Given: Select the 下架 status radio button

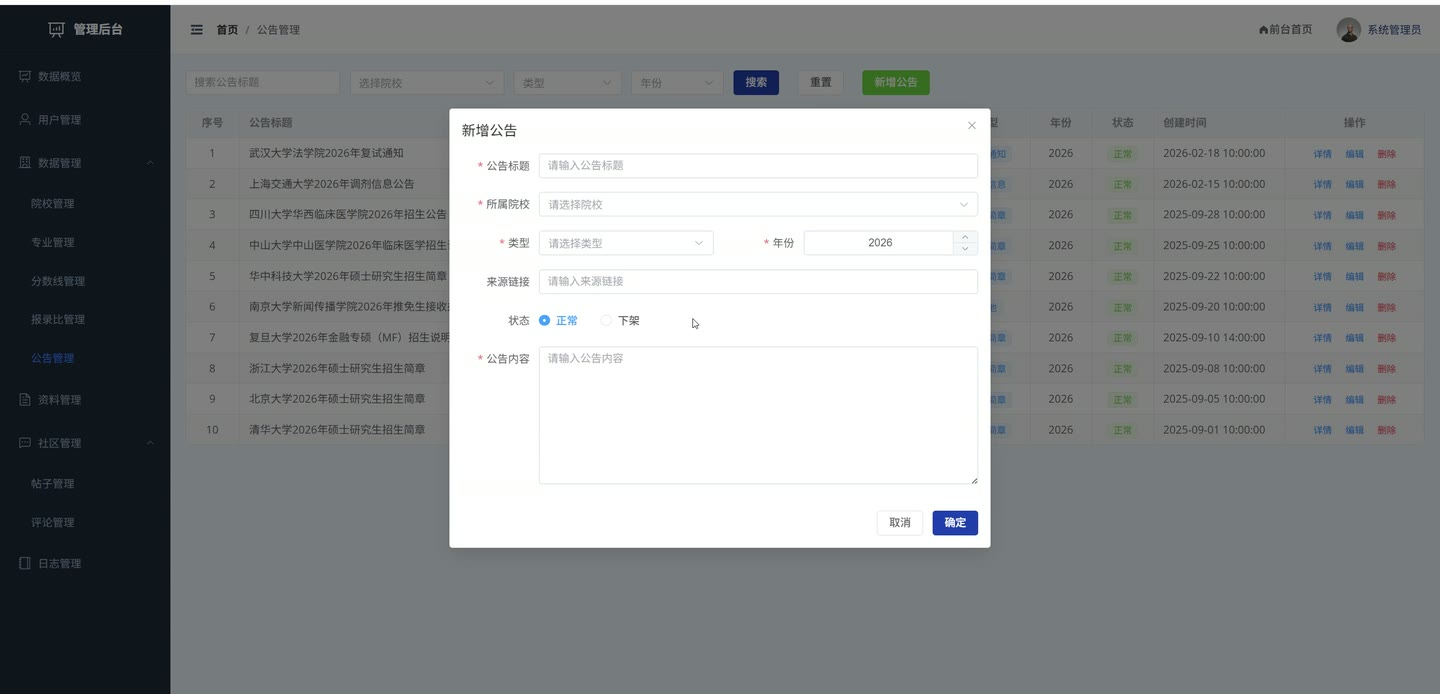Looking at the screenshot, I should (606, 321).
